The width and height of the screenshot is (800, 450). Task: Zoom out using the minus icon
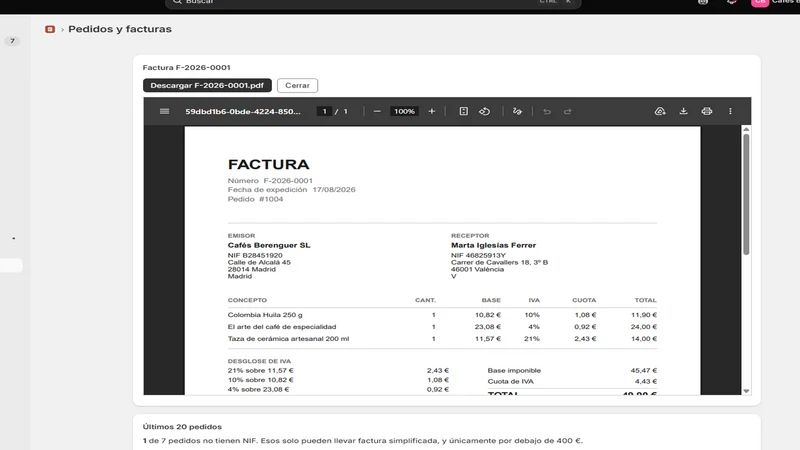point(377,111)
